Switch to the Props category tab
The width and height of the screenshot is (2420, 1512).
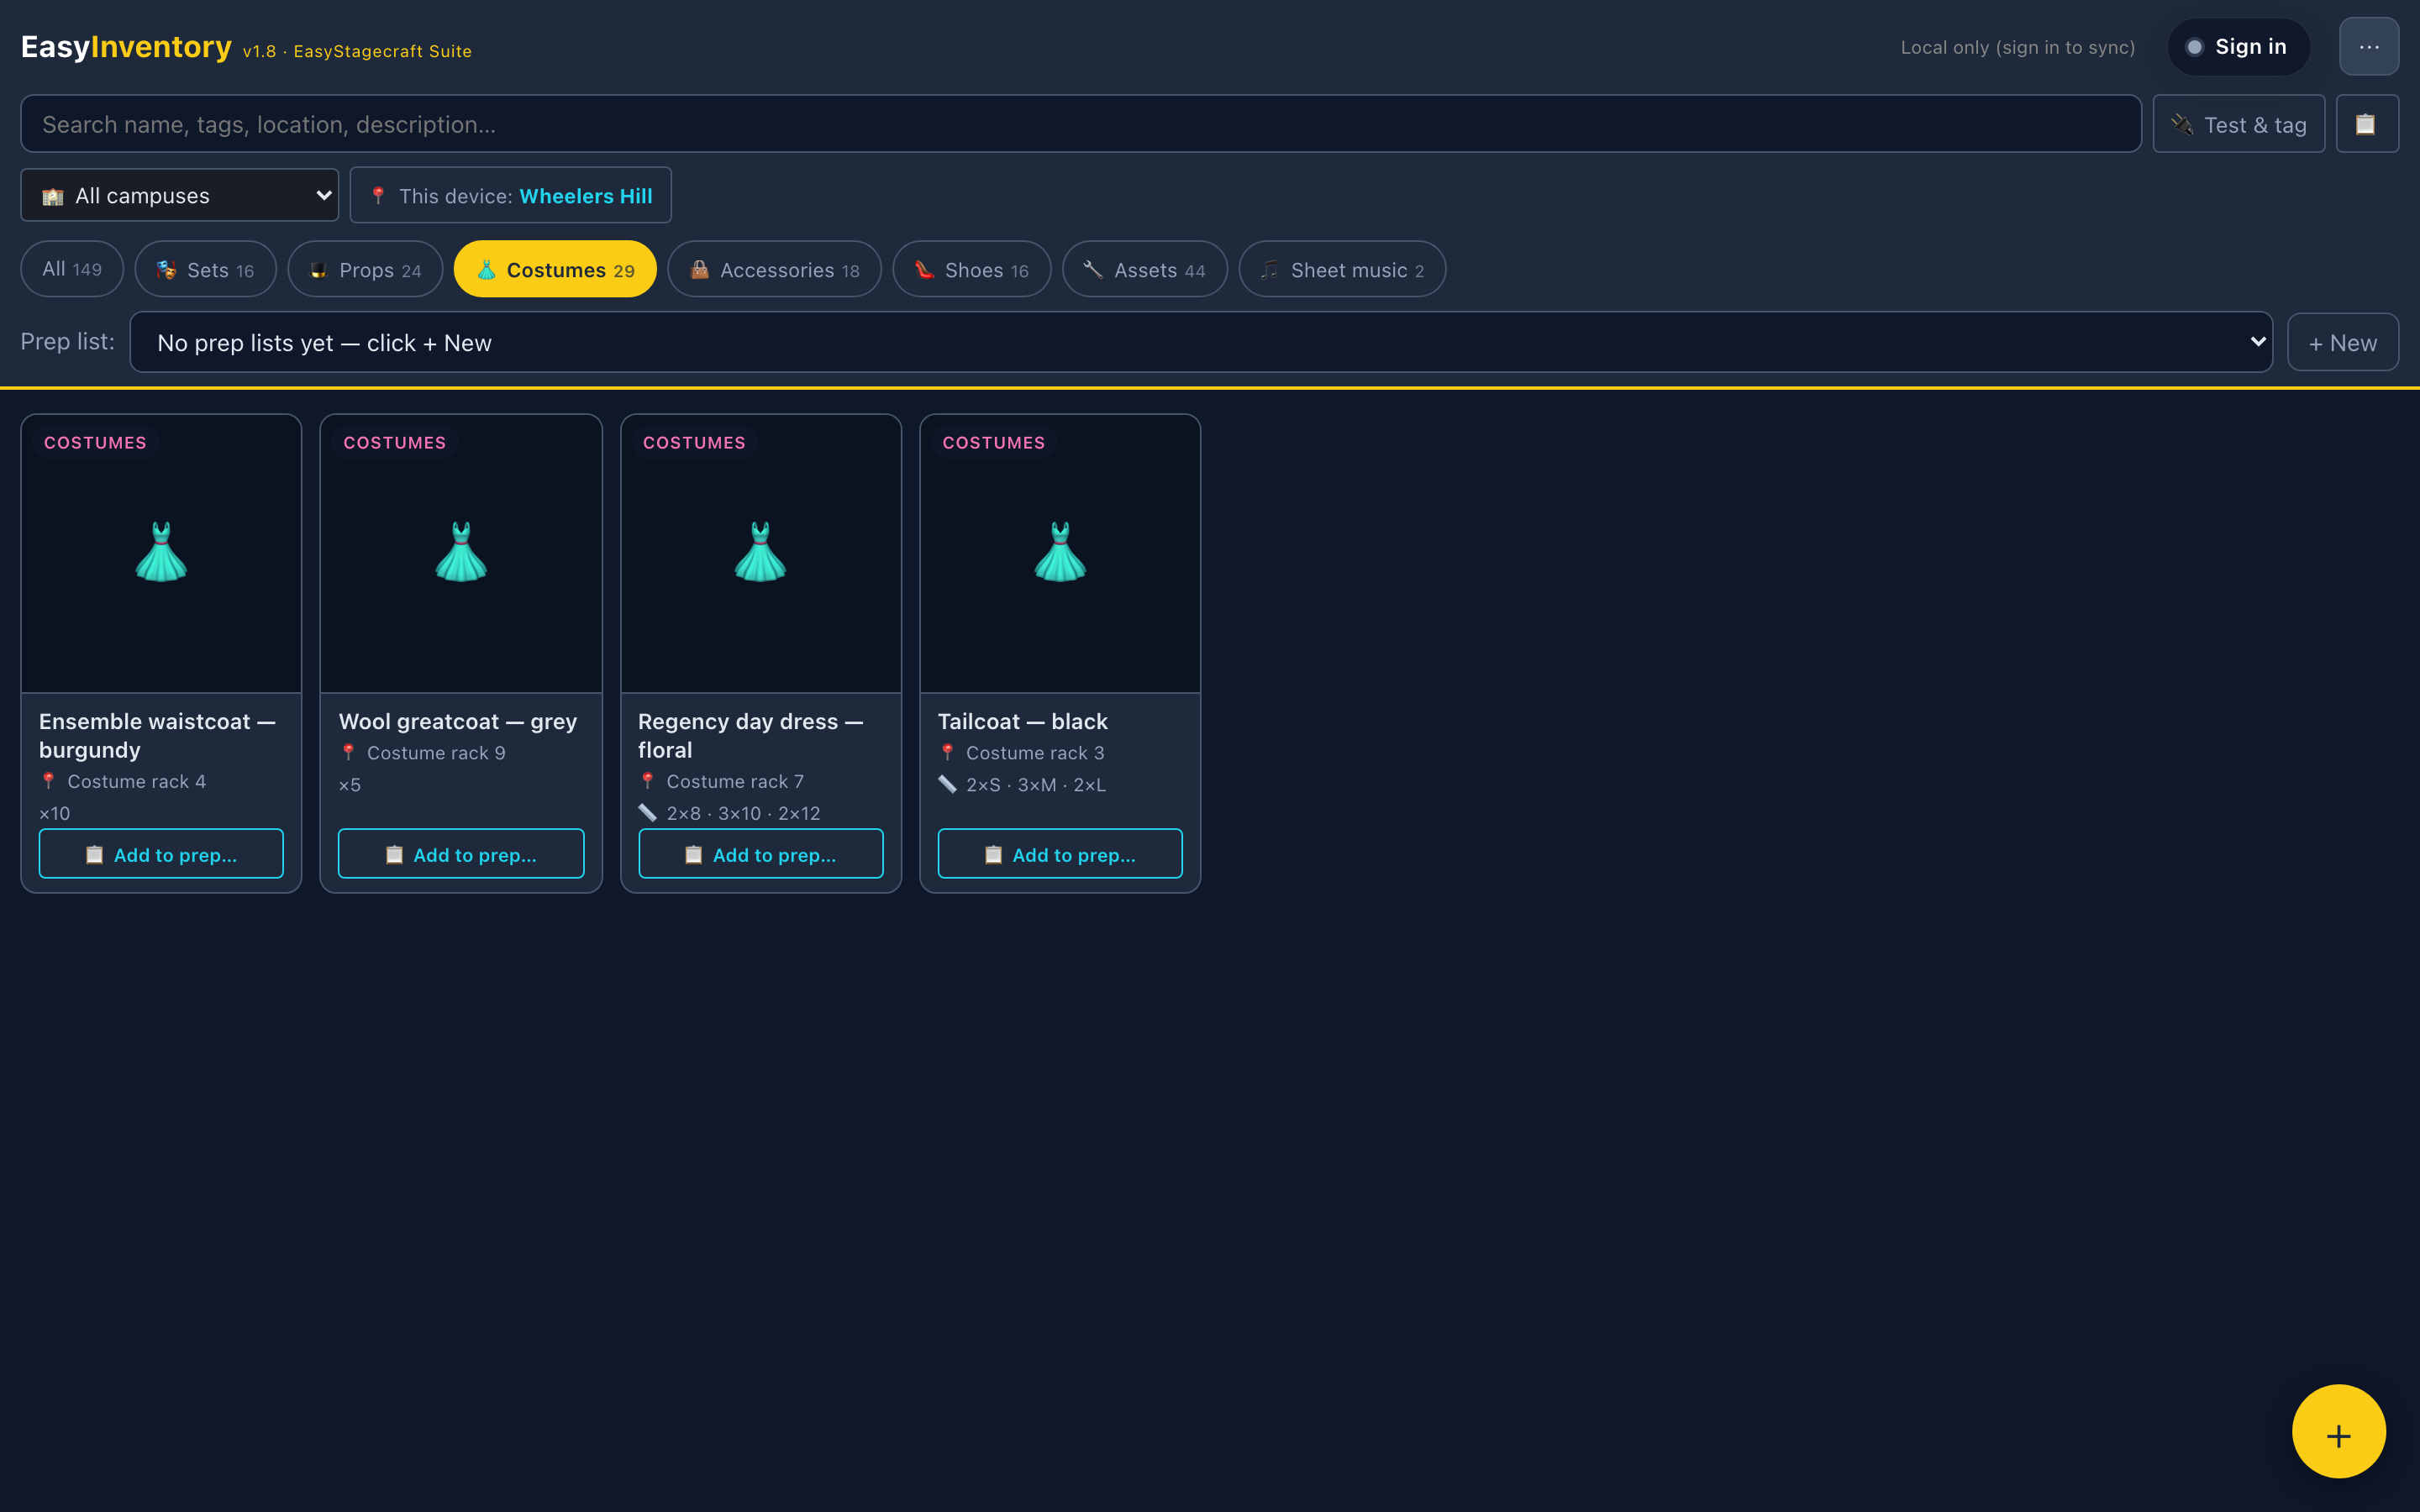point(365,269)
